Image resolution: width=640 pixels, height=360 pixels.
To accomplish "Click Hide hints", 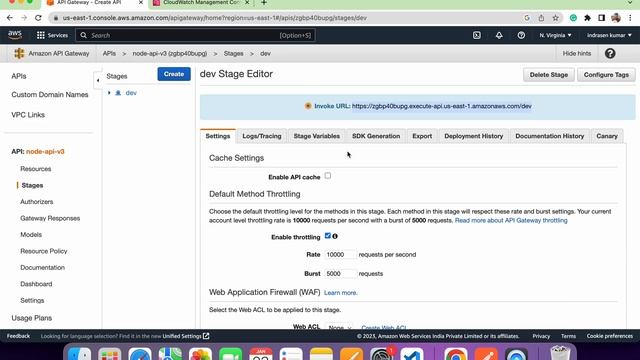I will pos(576,53).
